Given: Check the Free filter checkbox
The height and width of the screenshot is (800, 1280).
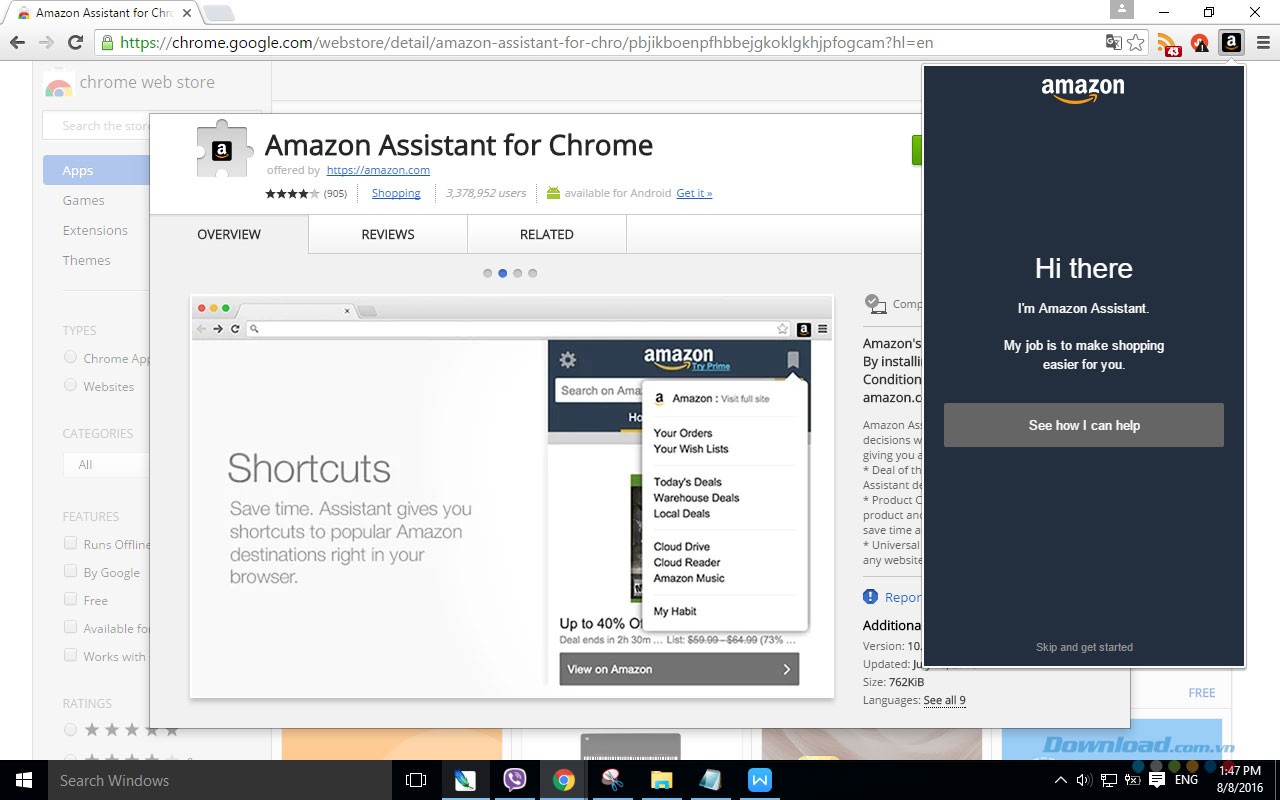Looking at the screenshot, I should pyautogui.click(x=70, y=600).
